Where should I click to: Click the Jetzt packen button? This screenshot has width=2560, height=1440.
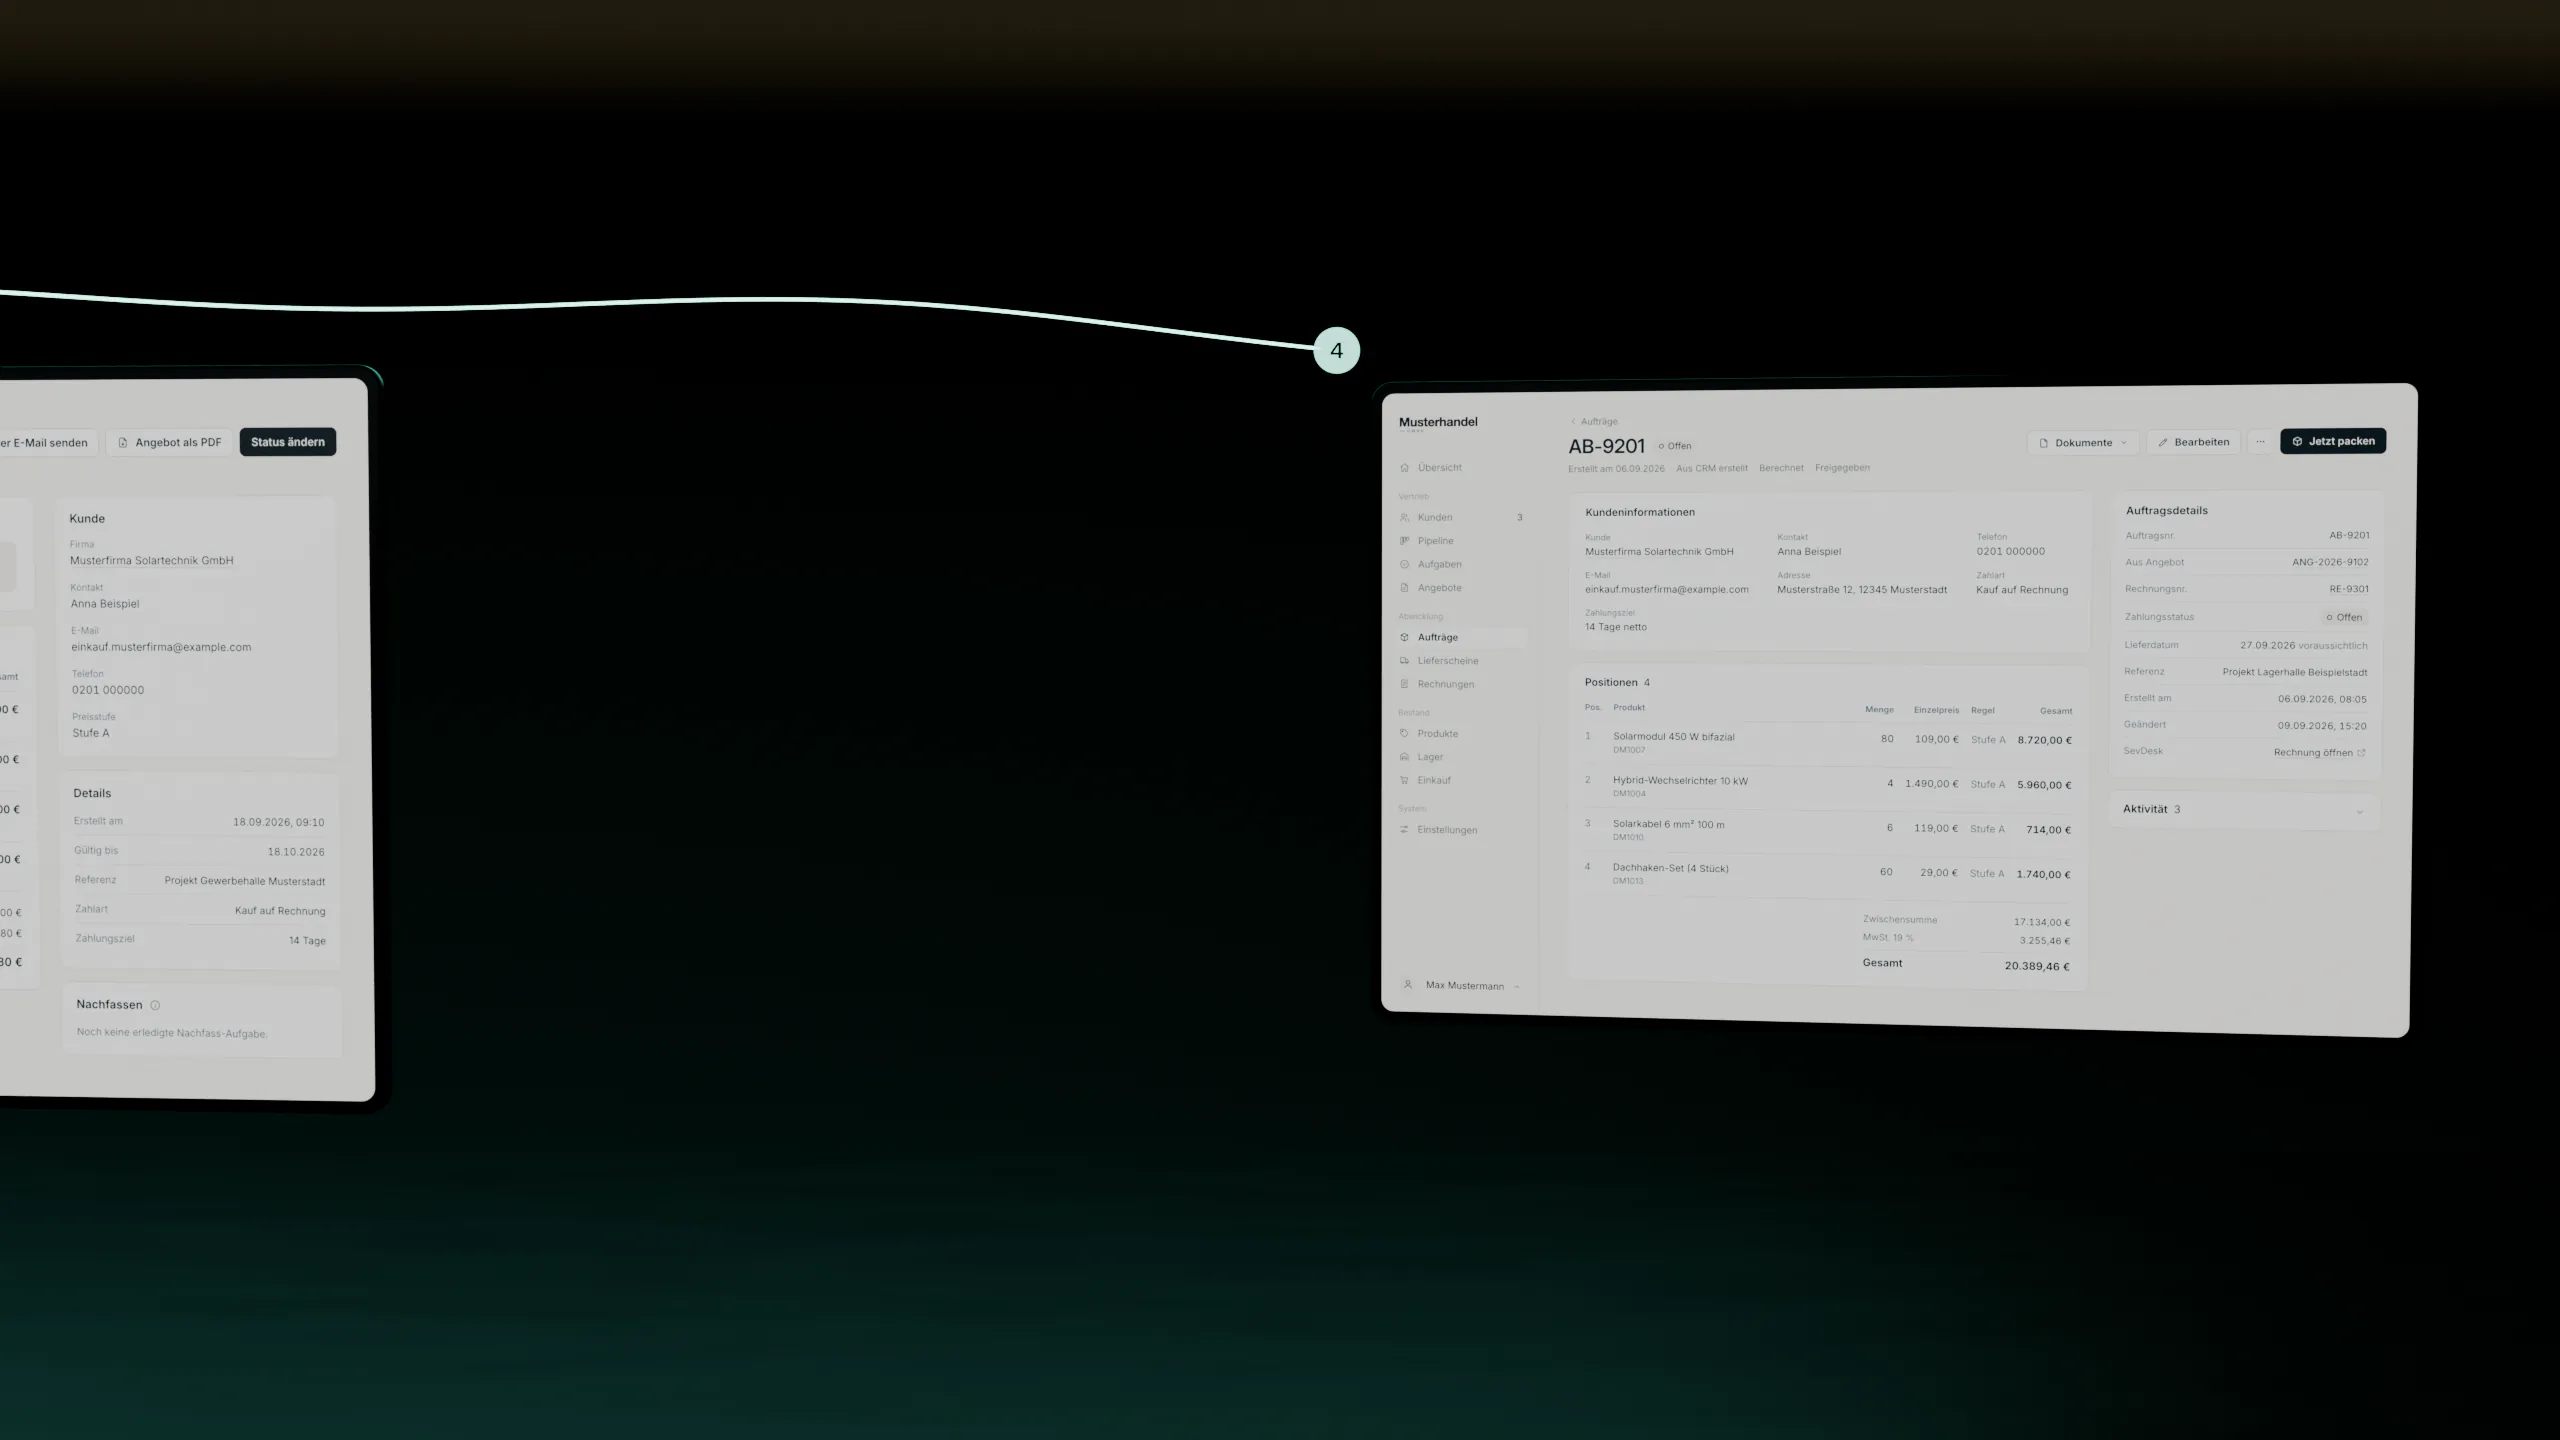pyautogui.click(x=2333, y=441)
